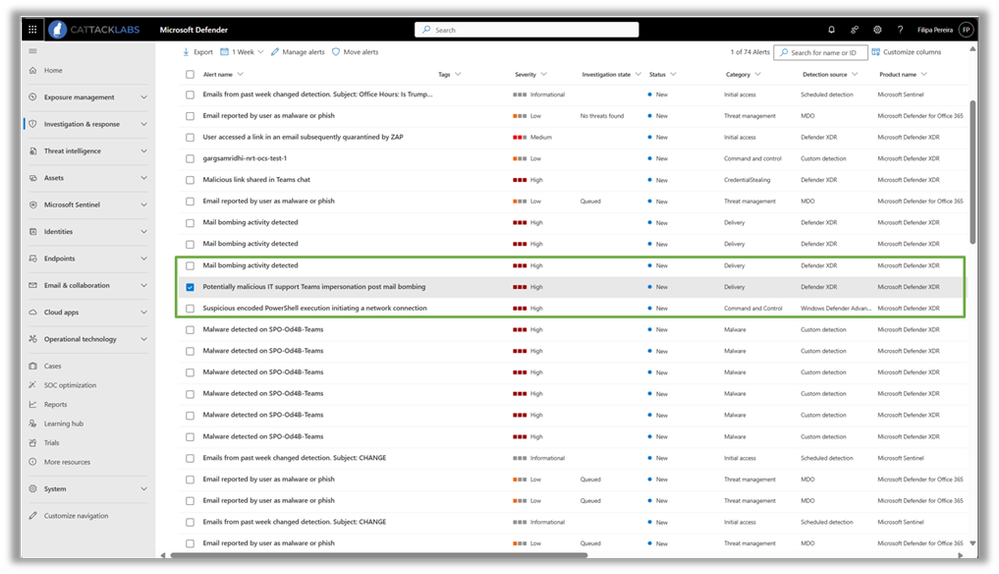
Task: Click the Cases icon
Action: point(32,366)
